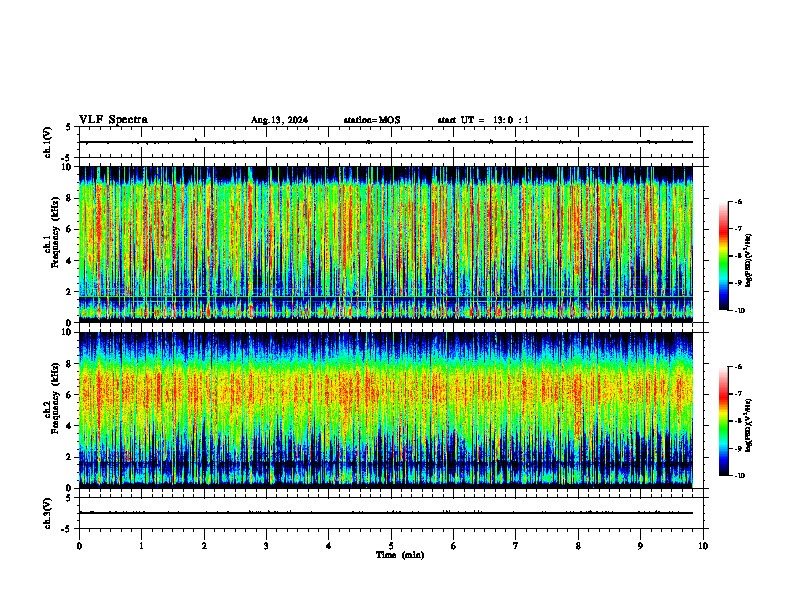Click the ch.2 spectrogram color scale bar
Image resolution: width=792 pixels, height=612 pixels.
click(x=723, y=421)
